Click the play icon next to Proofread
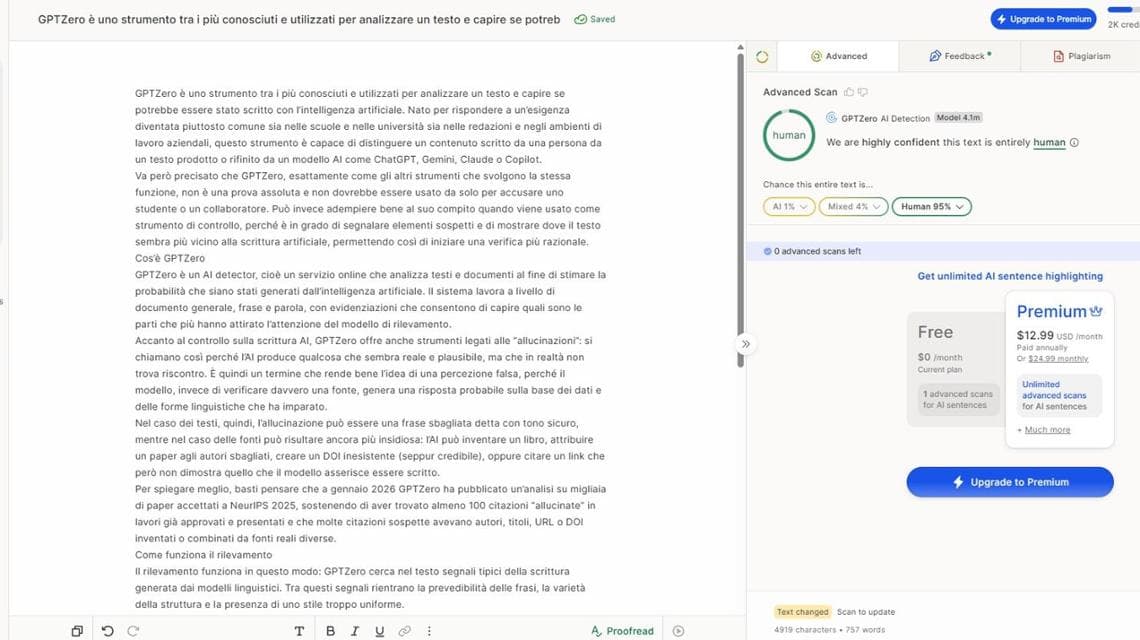 tap(678, 631)
